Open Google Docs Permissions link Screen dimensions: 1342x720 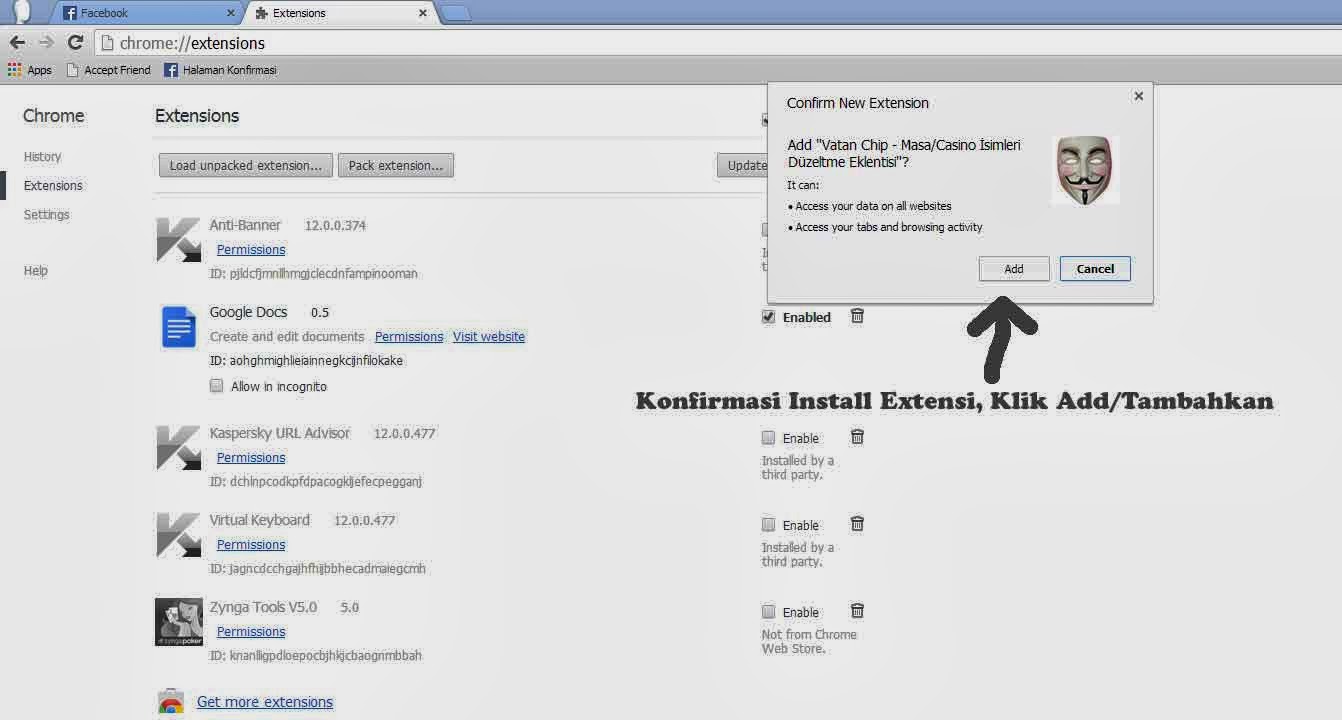tap(409, 336)
